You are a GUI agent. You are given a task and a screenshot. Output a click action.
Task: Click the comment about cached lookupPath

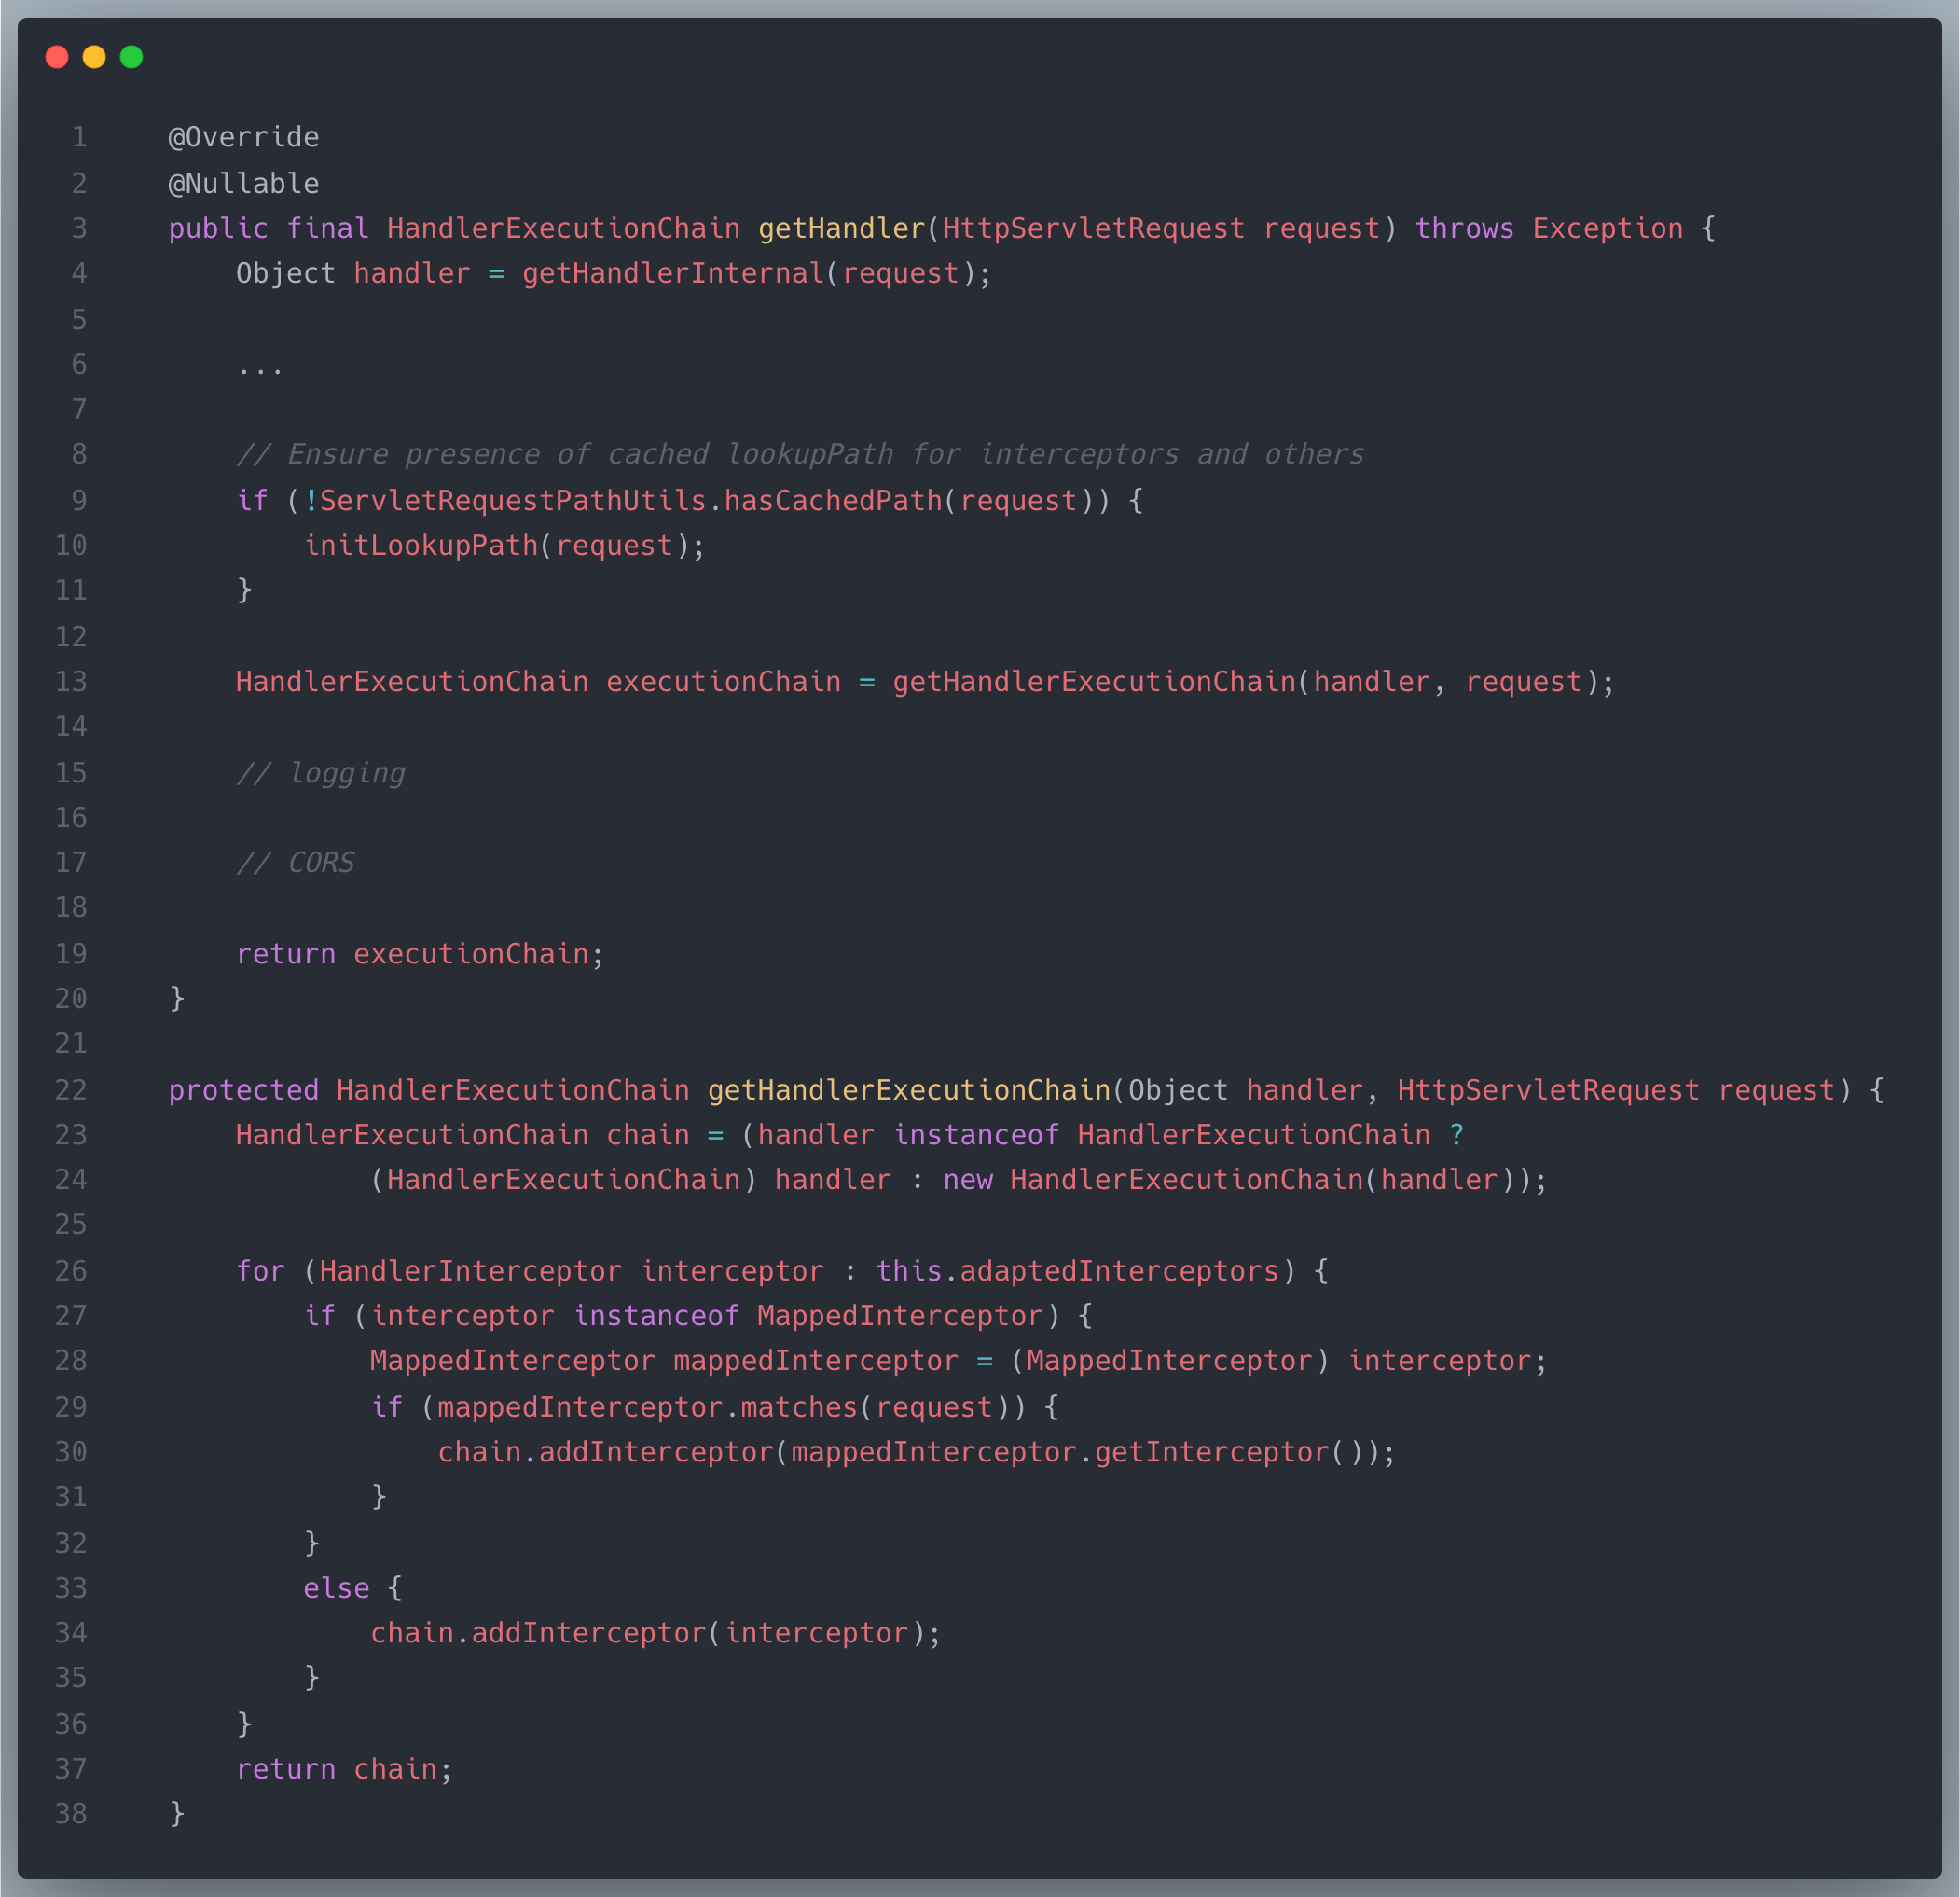coord(800,454)
